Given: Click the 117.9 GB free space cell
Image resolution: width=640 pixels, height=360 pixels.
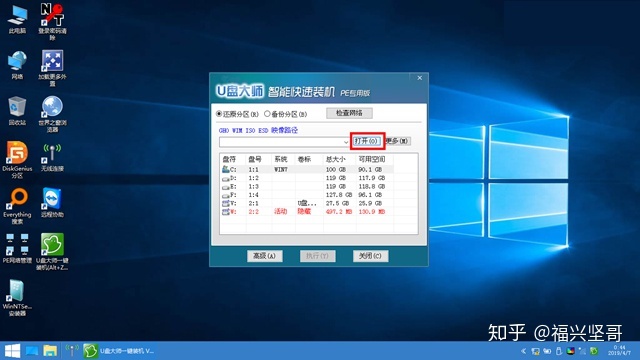Looking at the screenshot, I should pos(371,178).
